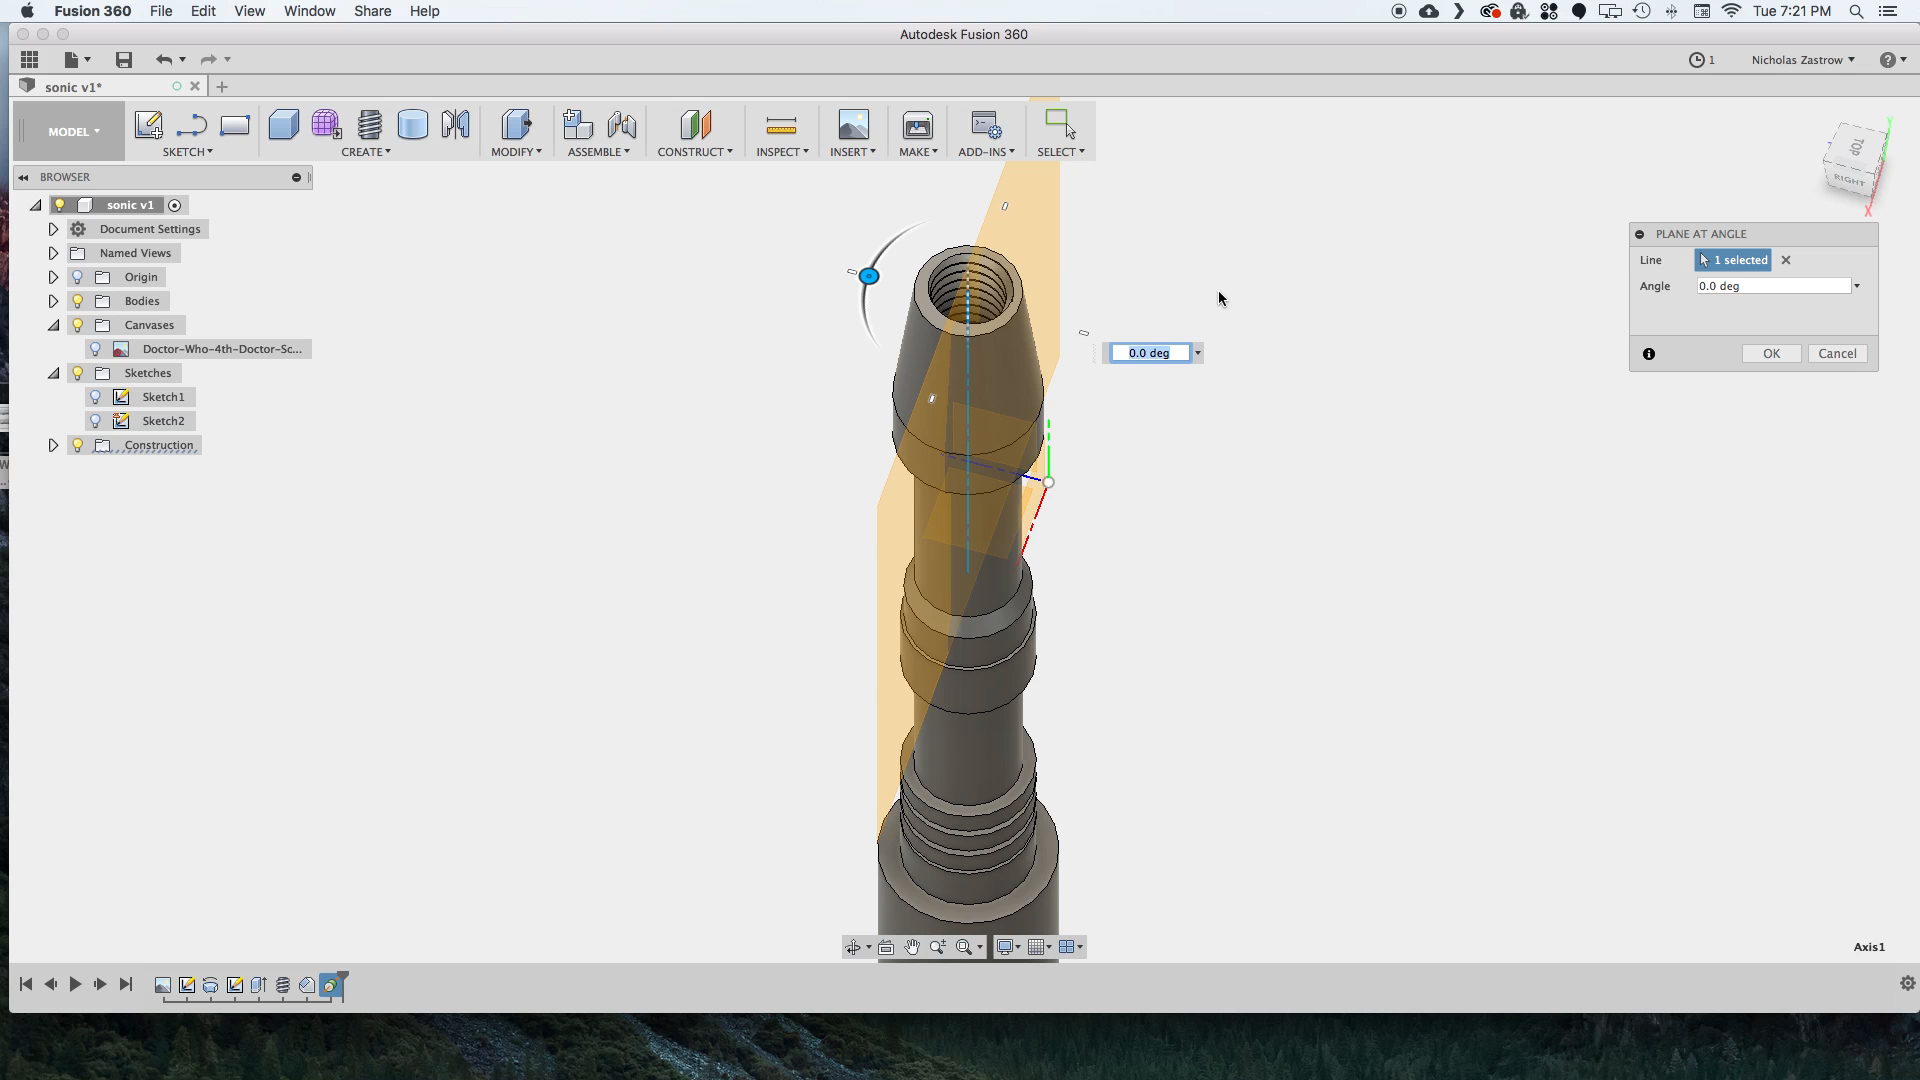Screen dimensions: 1920x1080
Task: Open Angle dropdown arrow in dialog
Action: coord(1857,286)
